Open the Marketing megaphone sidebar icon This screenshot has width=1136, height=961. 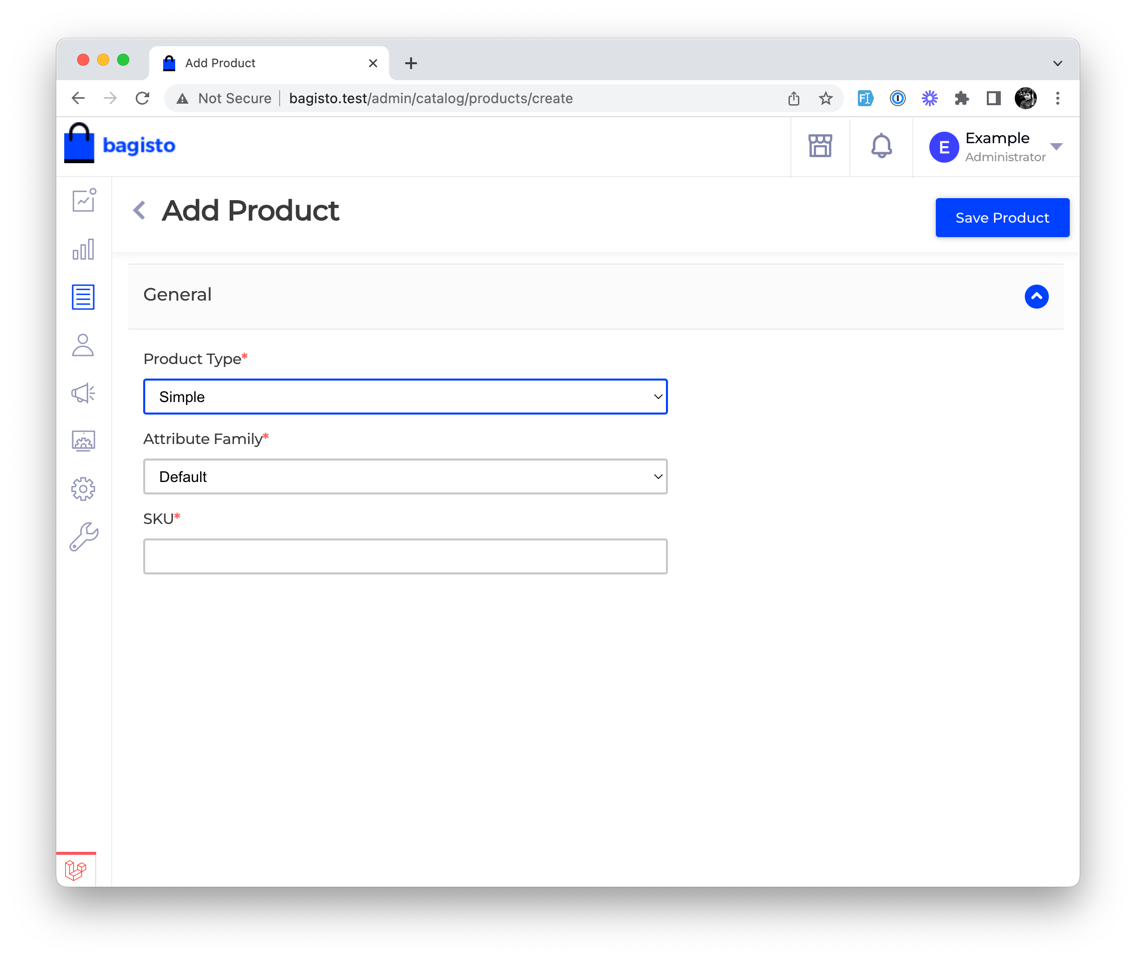tap(83, 393)
